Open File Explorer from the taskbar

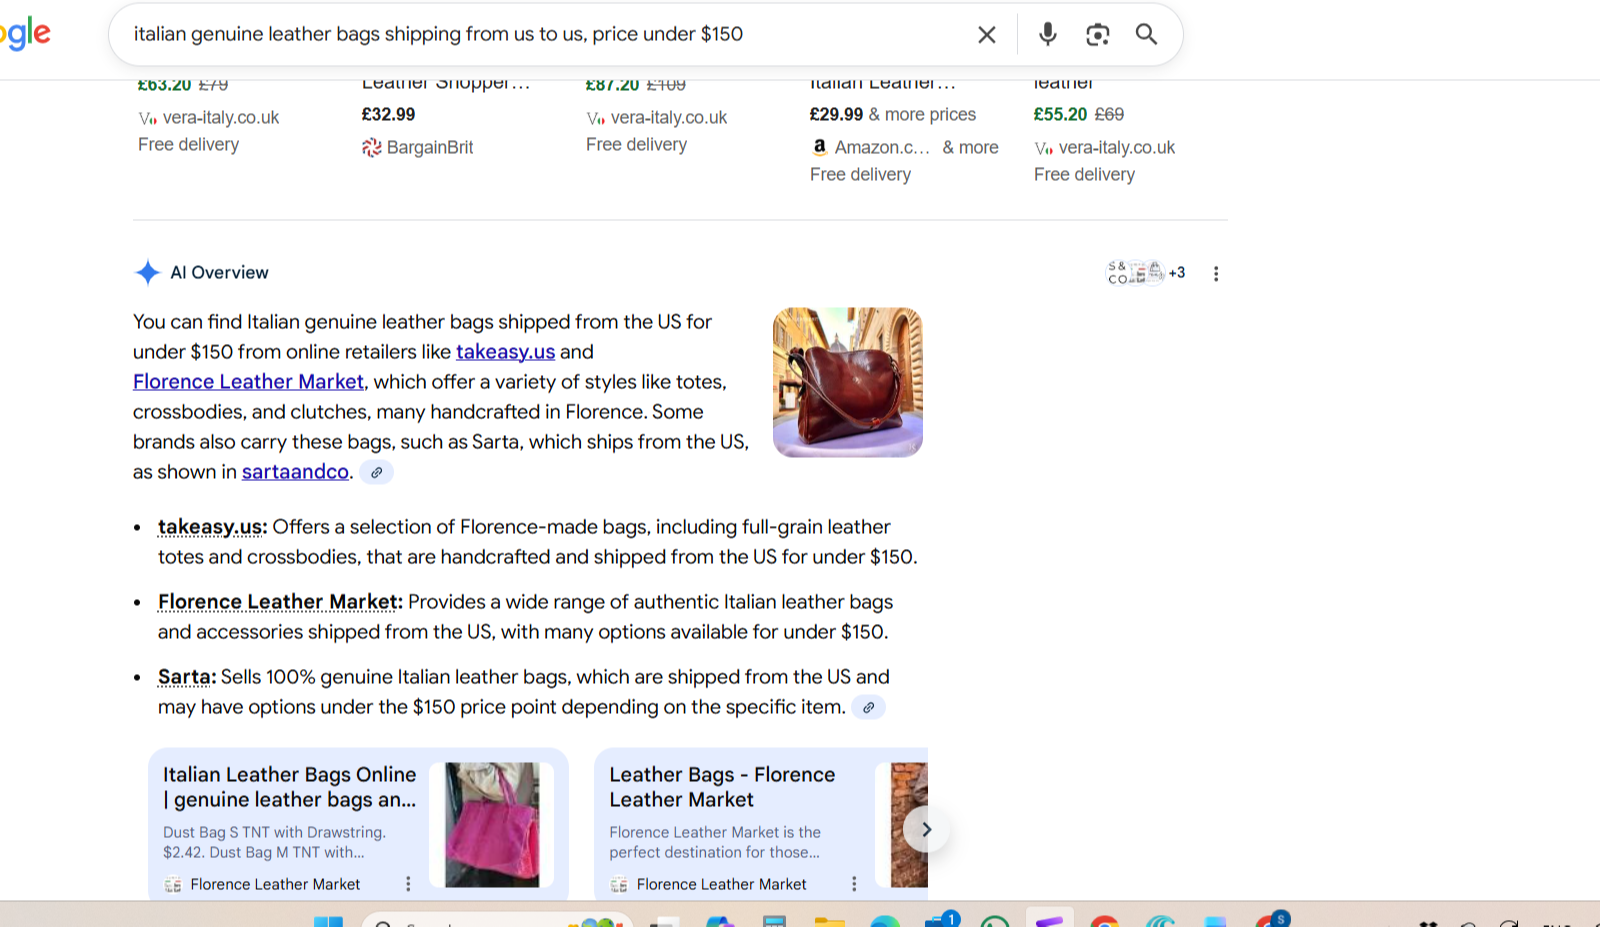point(829,921)
